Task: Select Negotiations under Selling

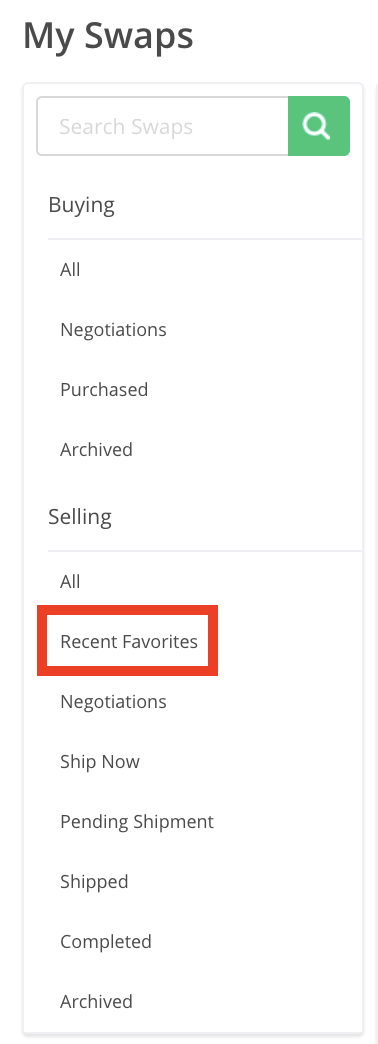Action: pyautogui.click(x=113, y=701)
